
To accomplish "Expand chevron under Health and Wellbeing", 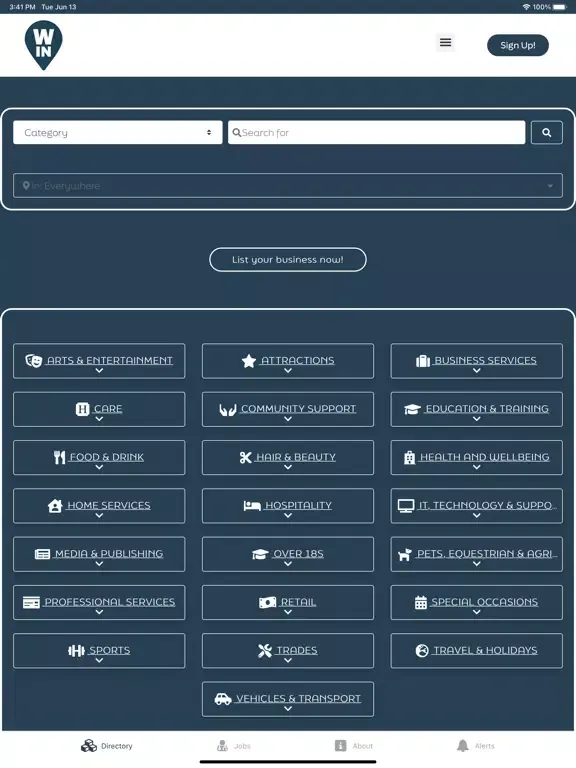I will pyautogui.click(x=477, y=467).
